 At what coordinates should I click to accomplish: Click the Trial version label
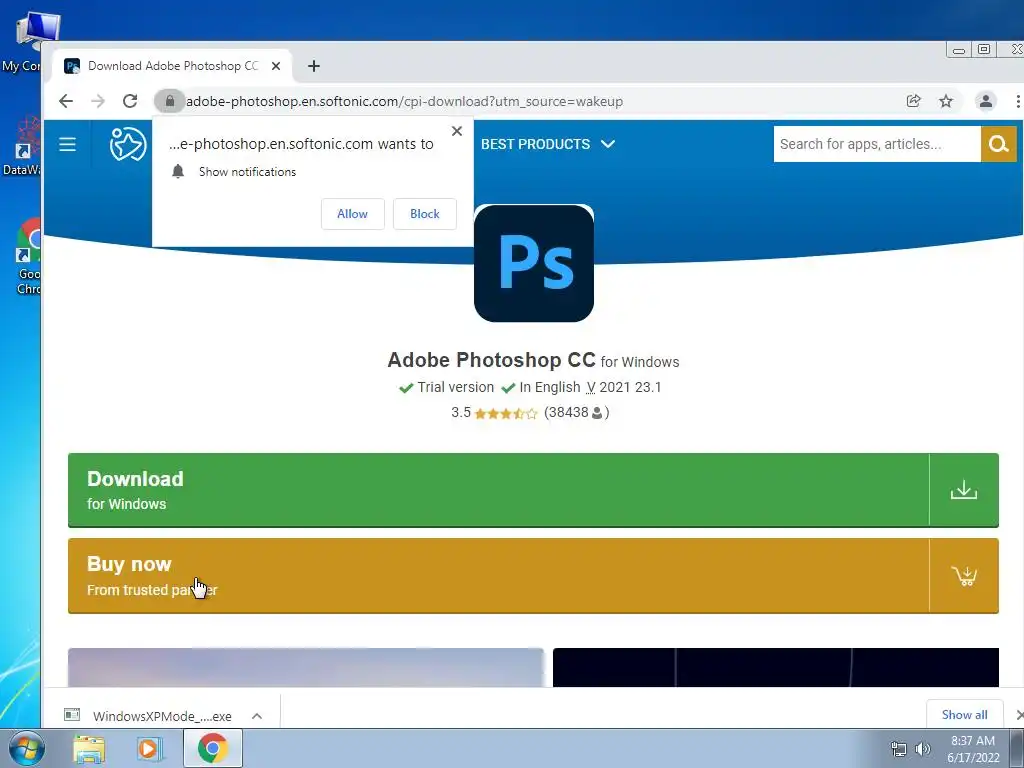(x=455, y=387)
